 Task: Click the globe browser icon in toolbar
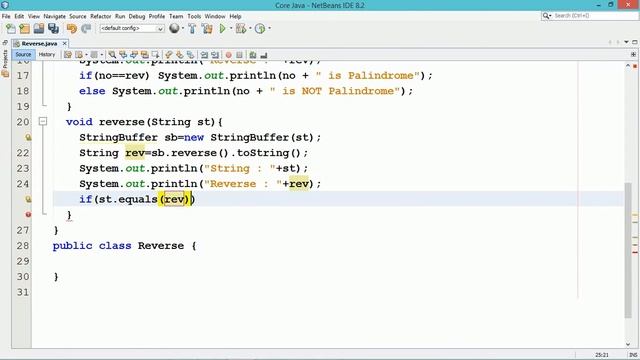[174, 28]
